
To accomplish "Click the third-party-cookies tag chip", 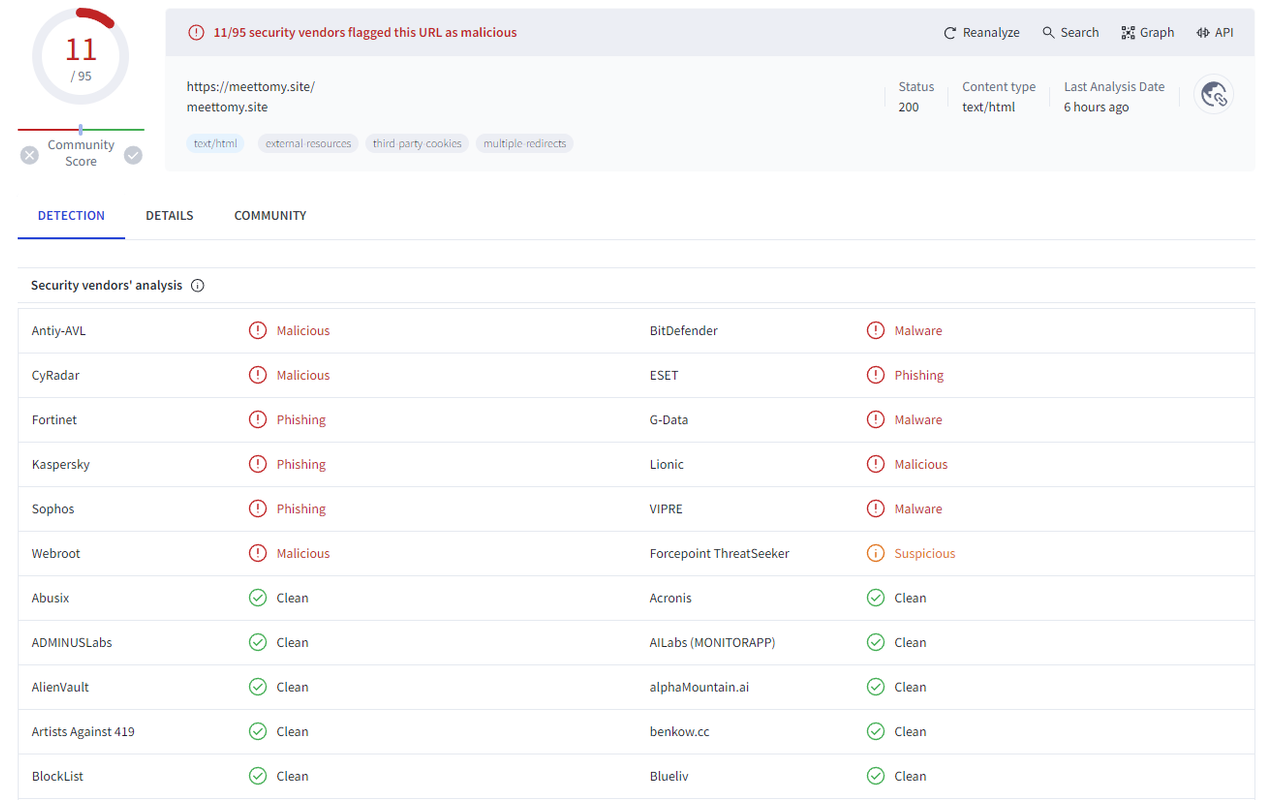I will [417, 143].
